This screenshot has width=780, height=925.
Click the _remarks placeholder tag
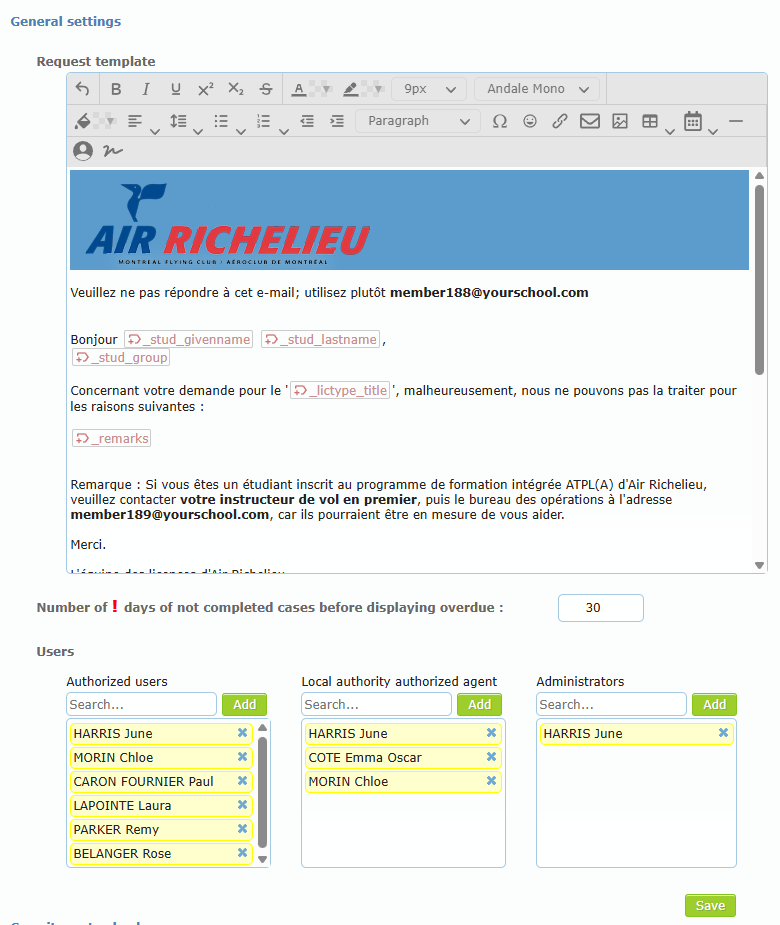point(112,438)
